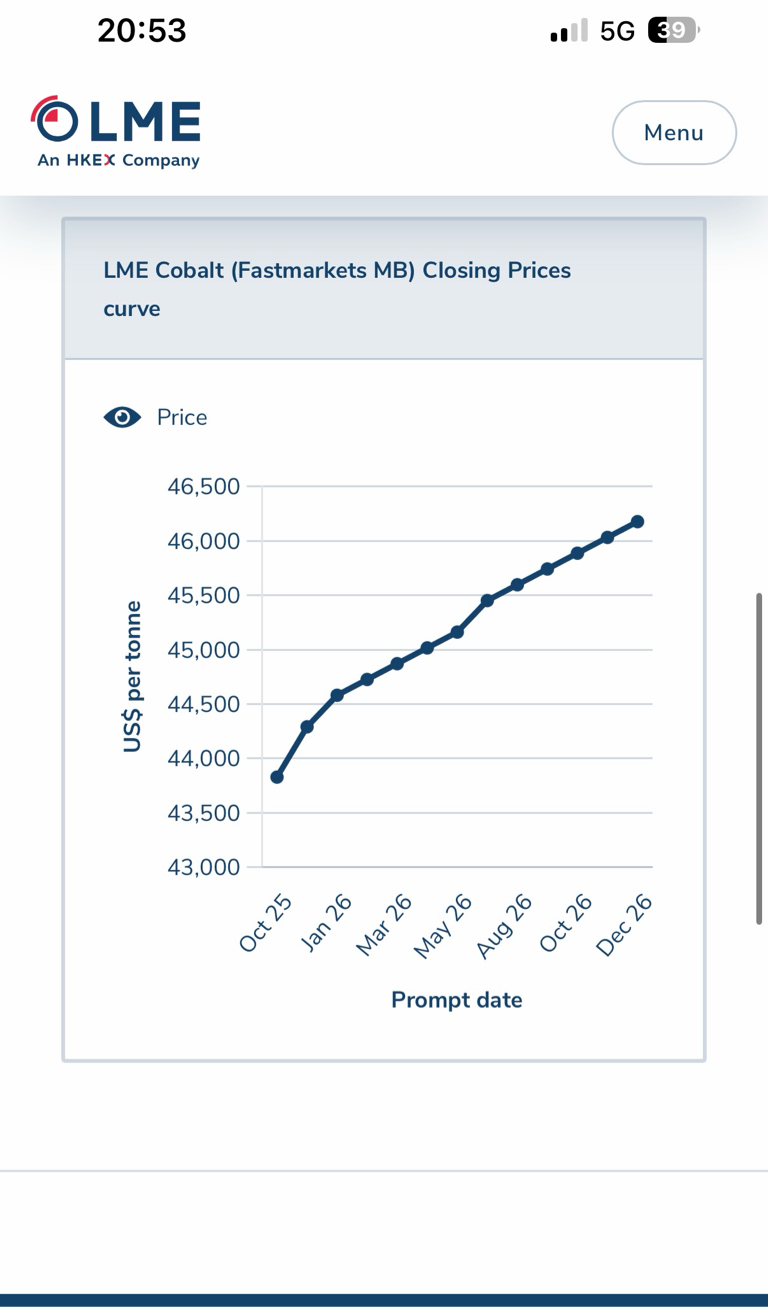Select the Jan 26 data point on curve
Image resolution: width=768 pixels, height=1307 pixels.
pos(337,695)
